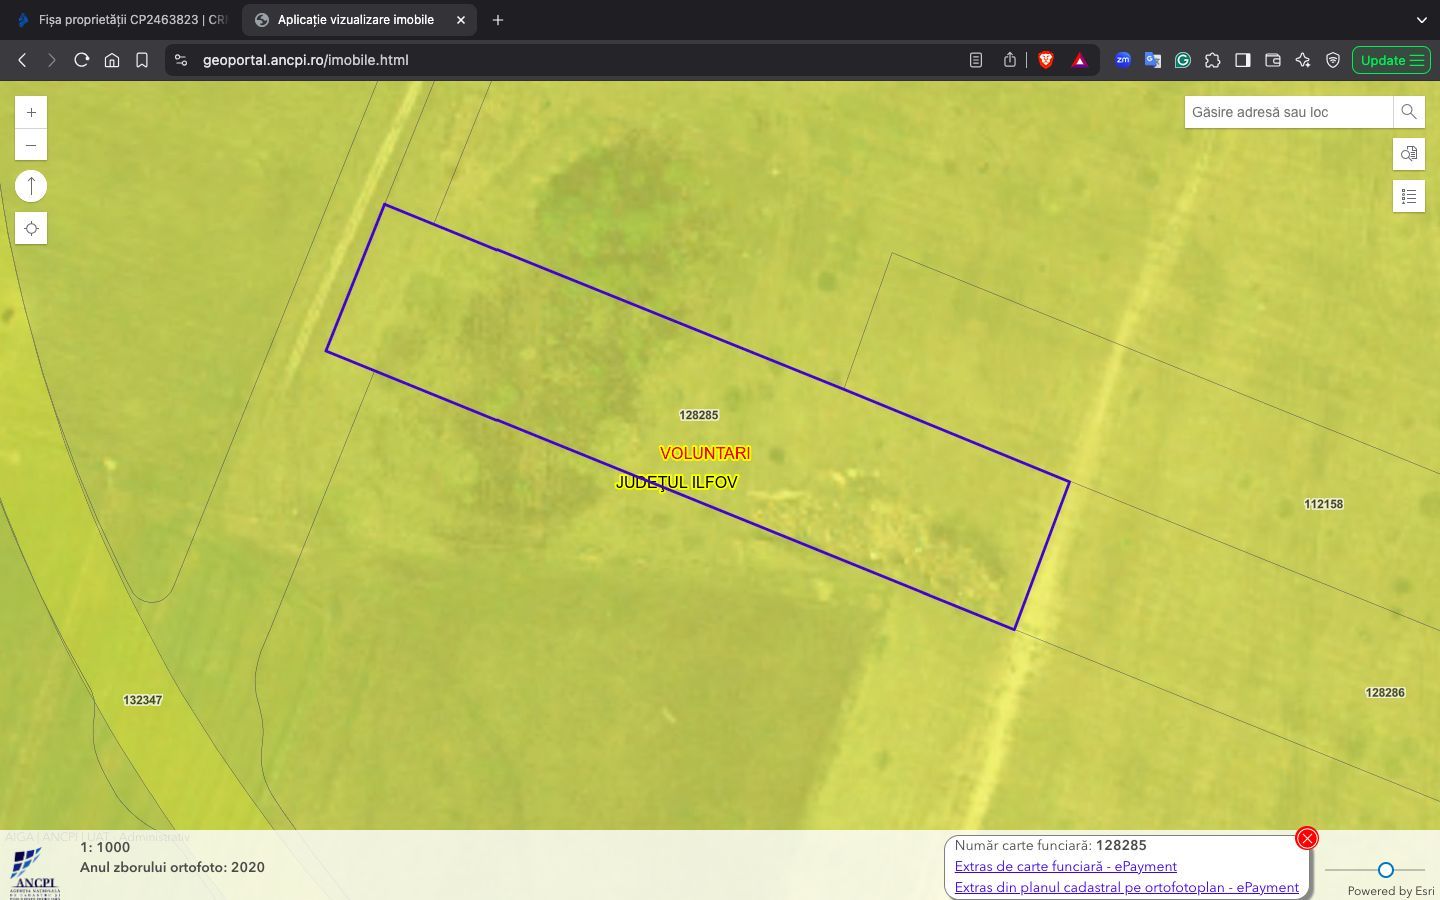Zoom out of the map

tap(31, 146)
